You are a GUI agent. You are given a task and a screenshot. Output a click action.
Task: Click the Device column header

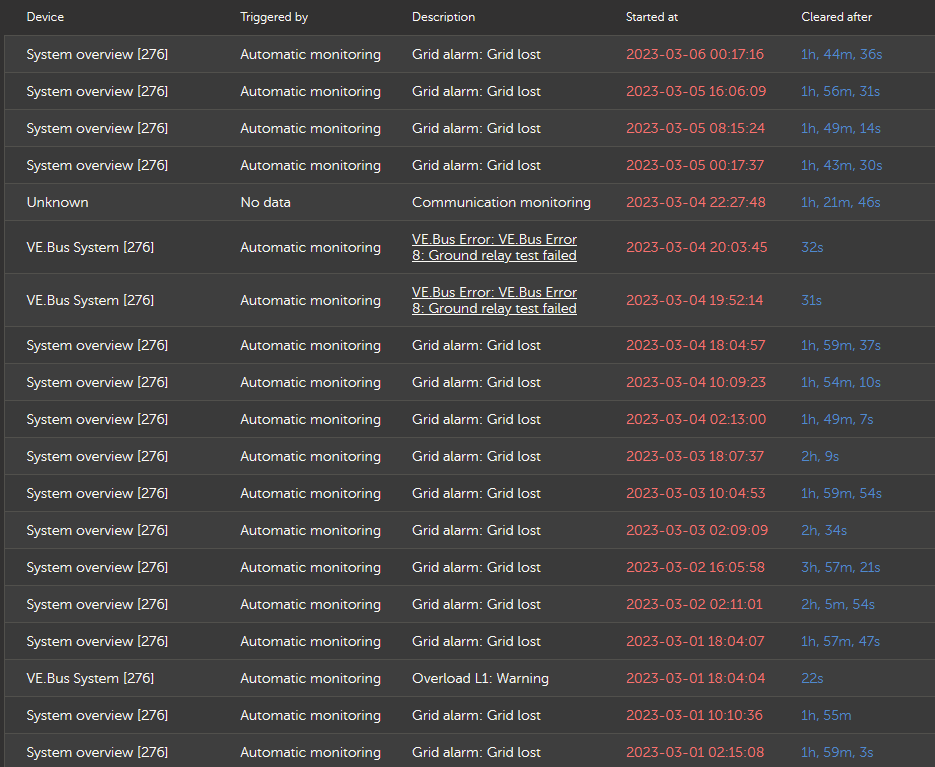(45, 17)
